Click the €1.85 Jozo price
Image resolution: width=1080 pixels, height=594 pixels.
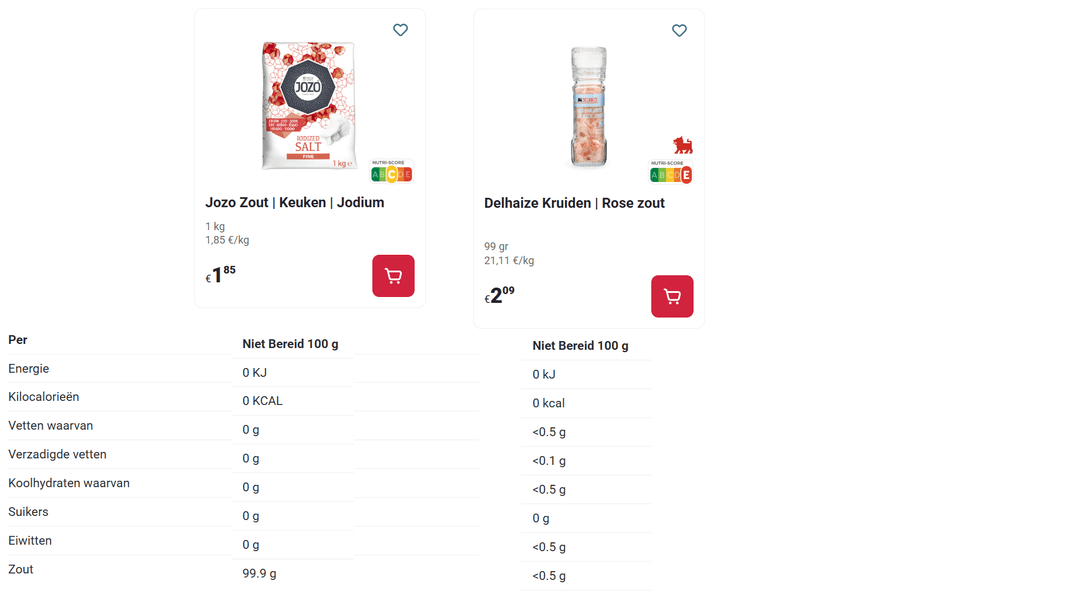[221, 275]
